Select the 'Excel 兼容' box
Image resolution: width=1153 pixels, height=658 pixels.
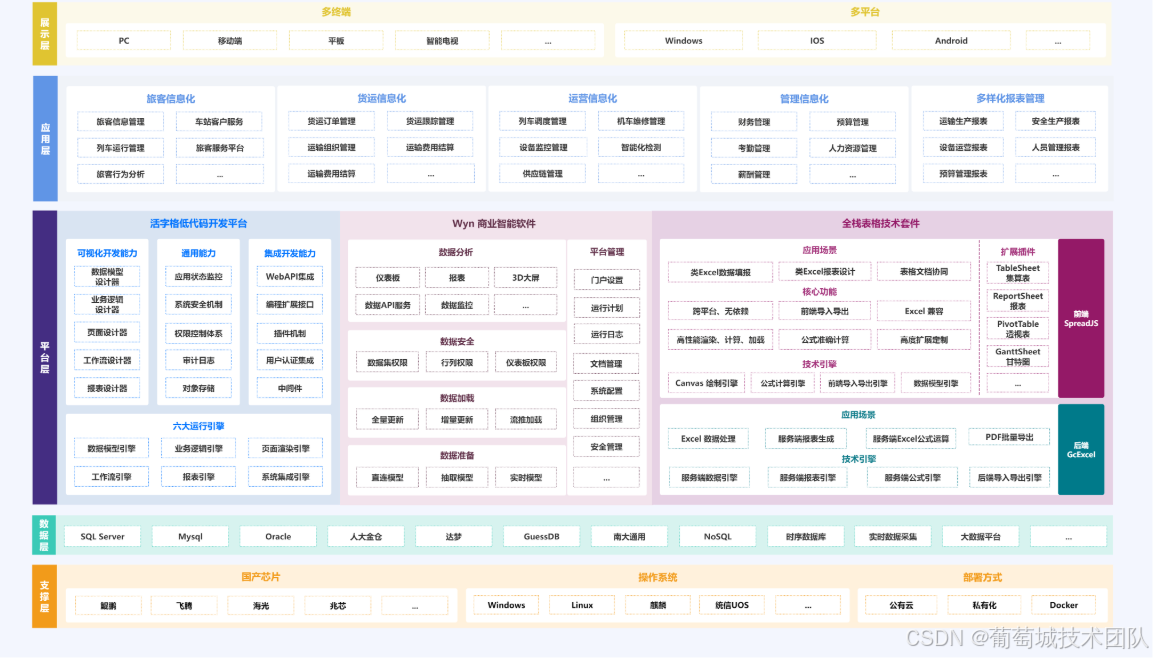point(924,311)
